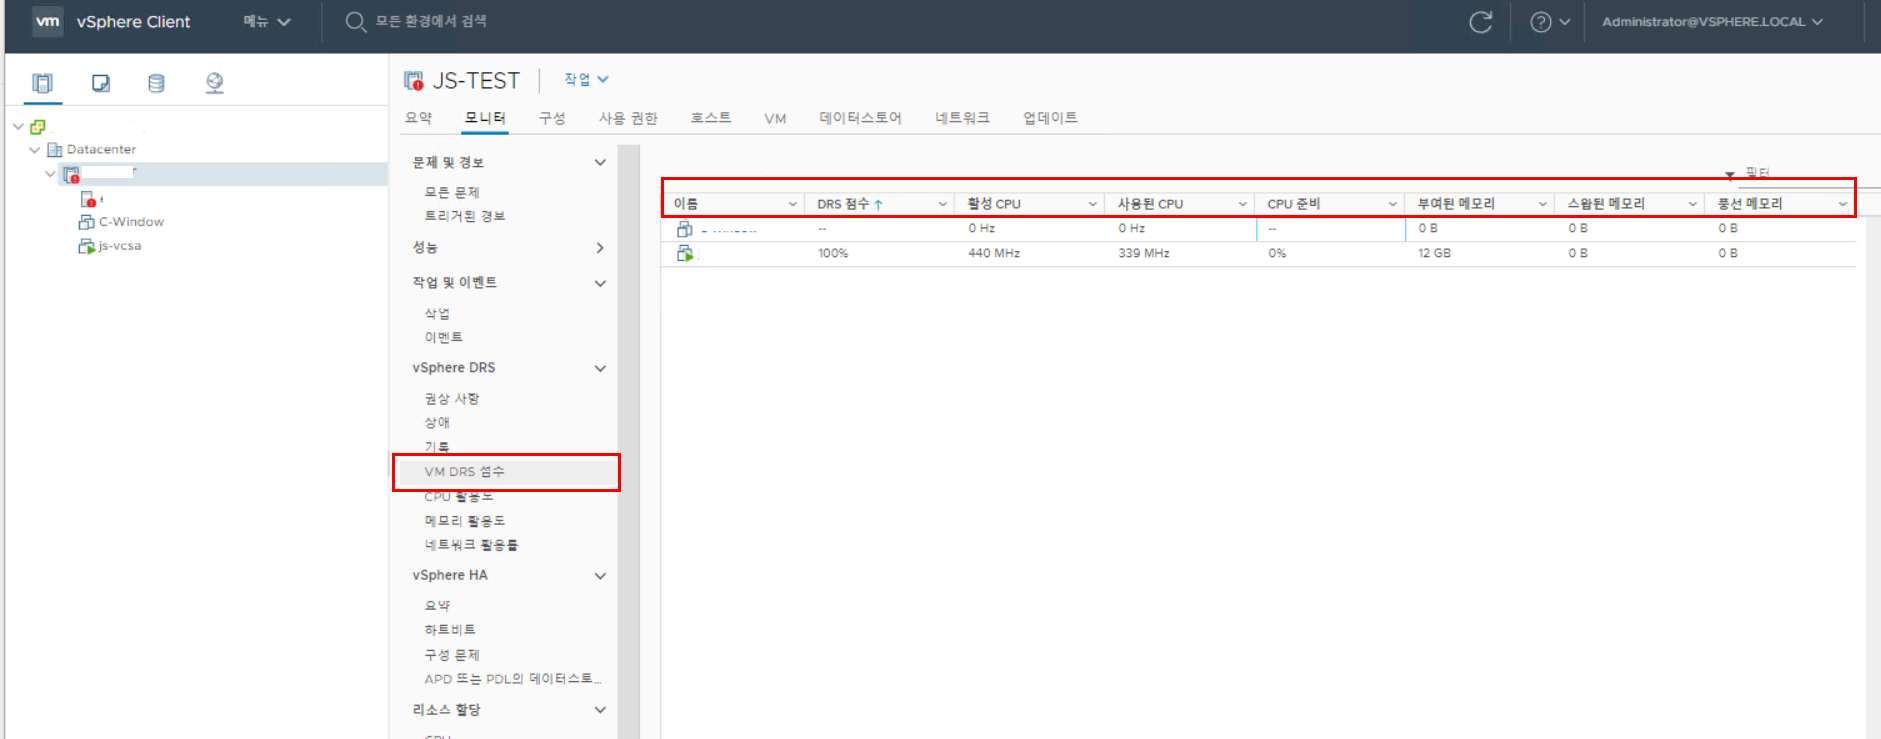The width and height of the screenshot is (1881, 739).
Task: Switch to the 데이터스토어 tab
Action: click(x=860, y=118)
